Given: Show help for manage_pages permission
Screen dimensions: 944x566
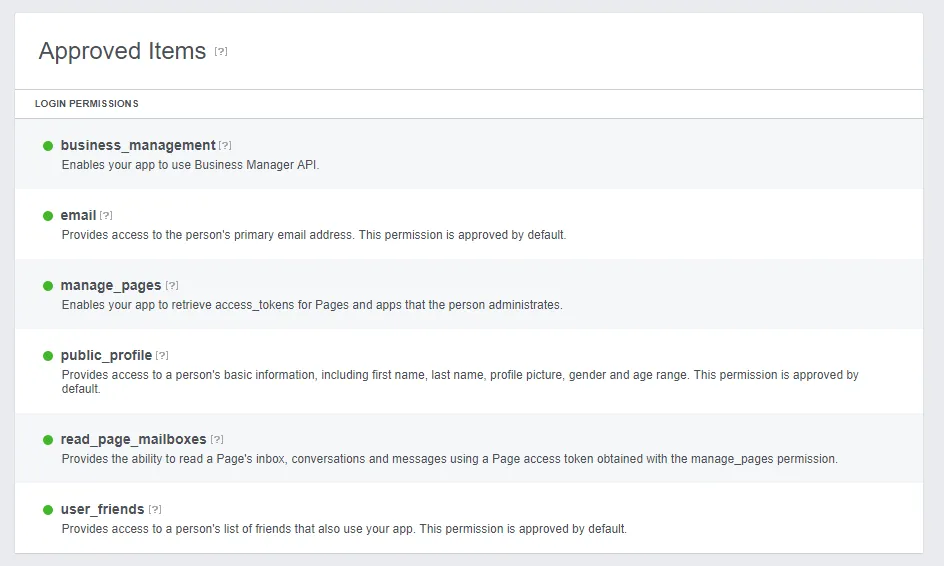Looking at the screenshot, I should (x=172, y=285).
